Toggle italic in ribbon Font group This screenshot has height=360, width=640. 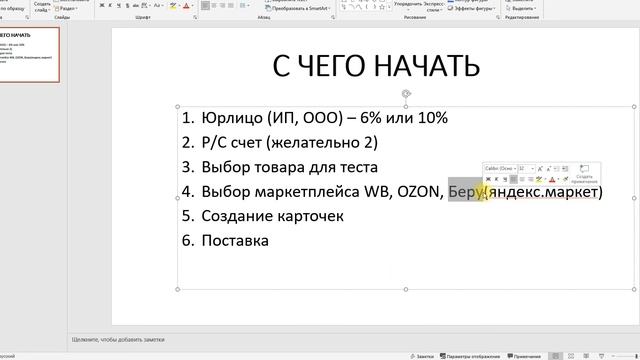coord(110,6)
